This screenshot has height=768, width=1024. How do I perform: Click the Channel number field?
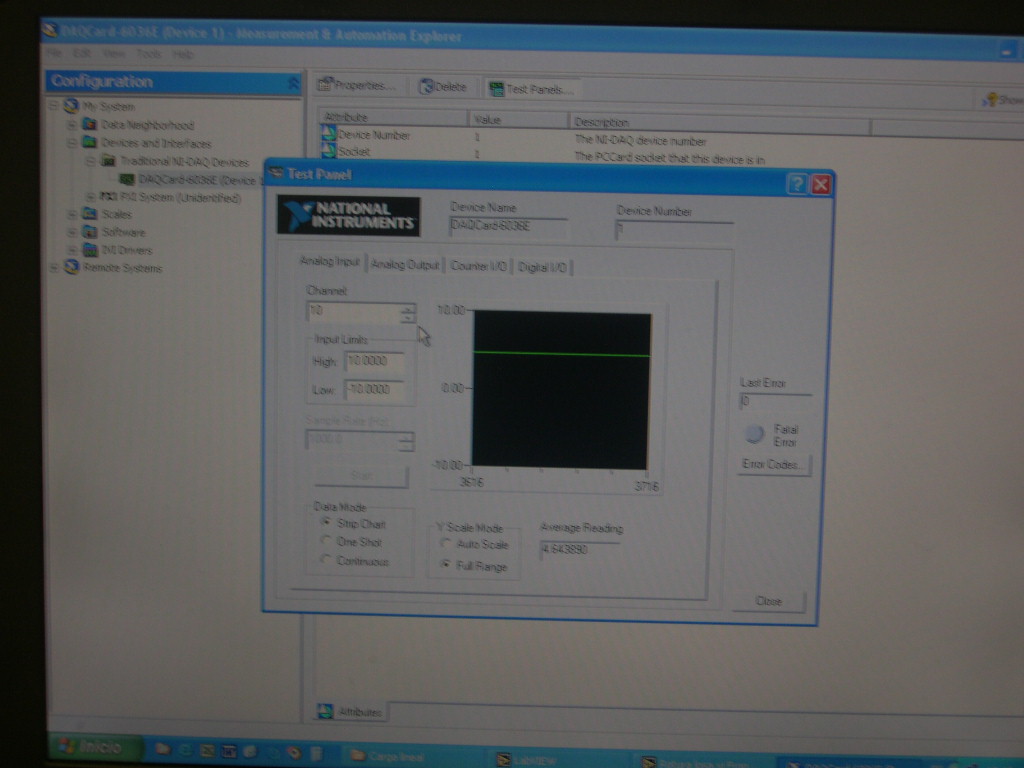point(353,312)
